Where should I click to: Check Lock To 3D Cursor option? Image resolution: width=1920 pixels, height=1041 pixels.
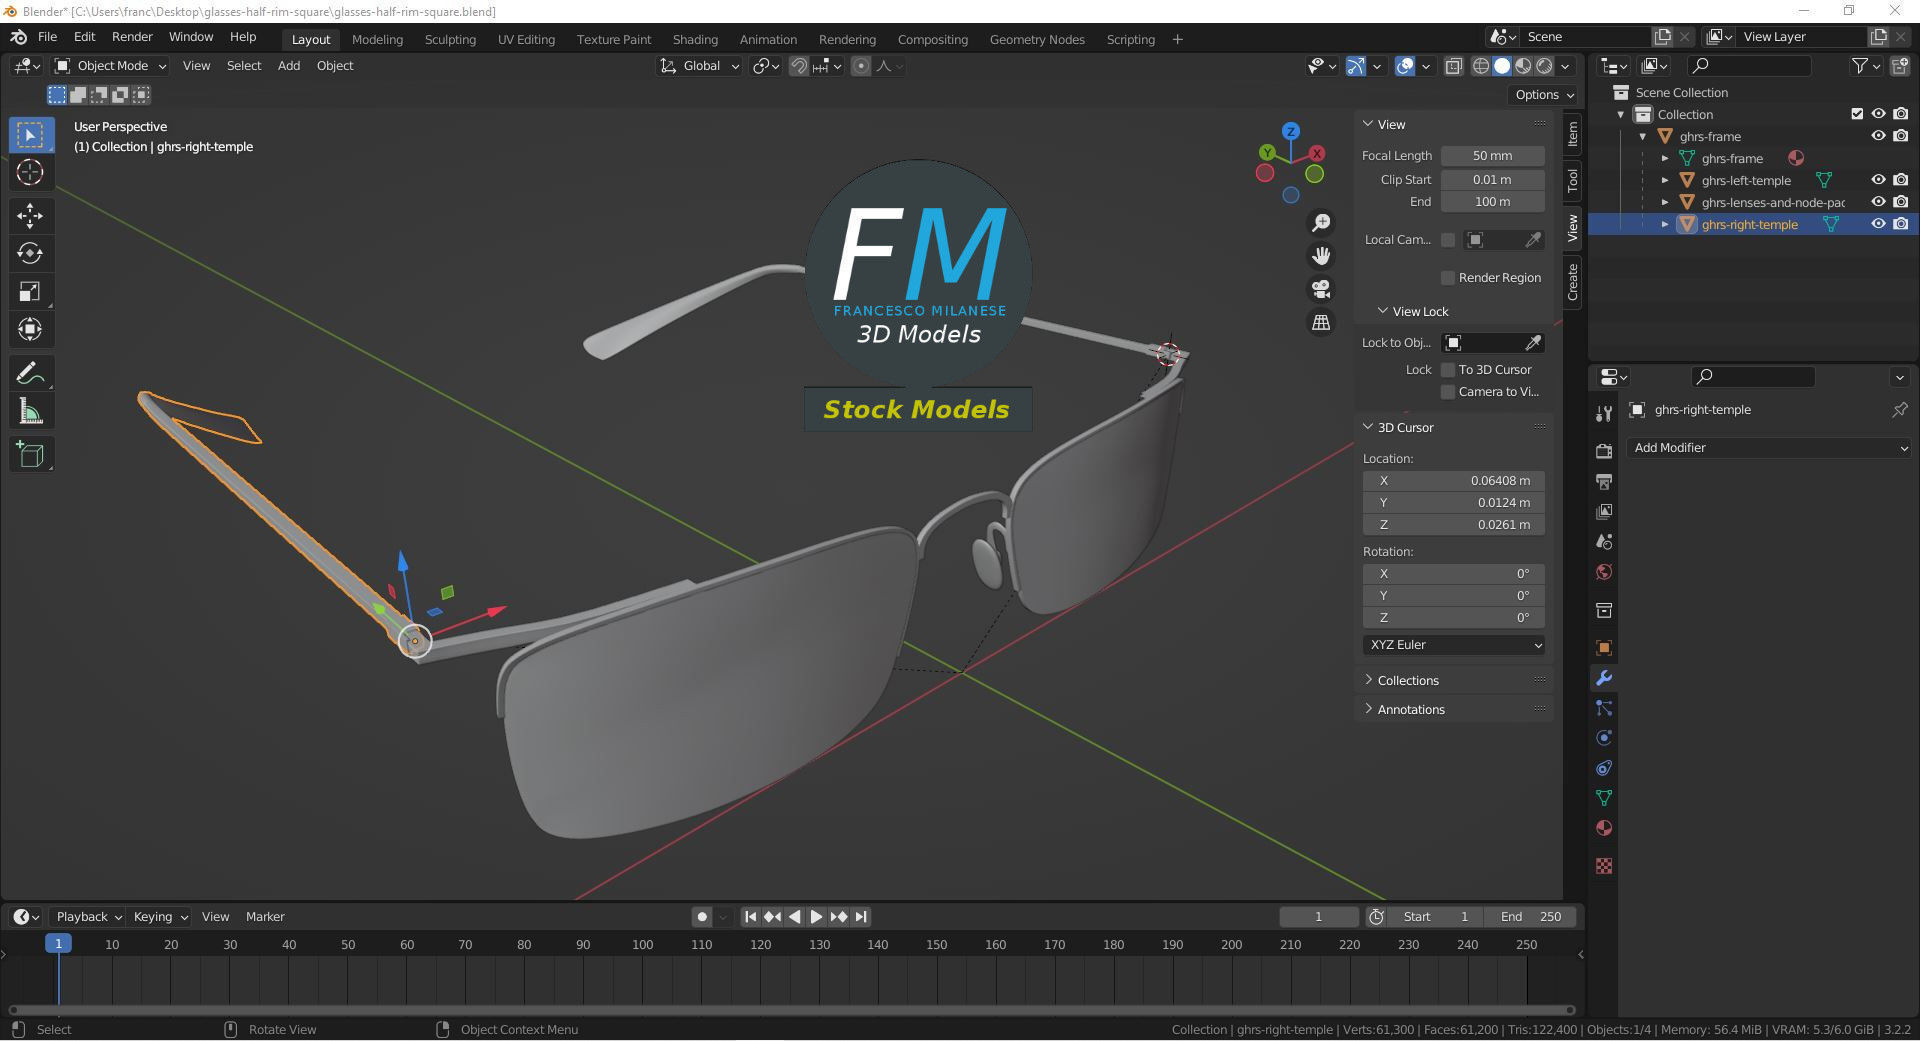[x=1447, y=369]
